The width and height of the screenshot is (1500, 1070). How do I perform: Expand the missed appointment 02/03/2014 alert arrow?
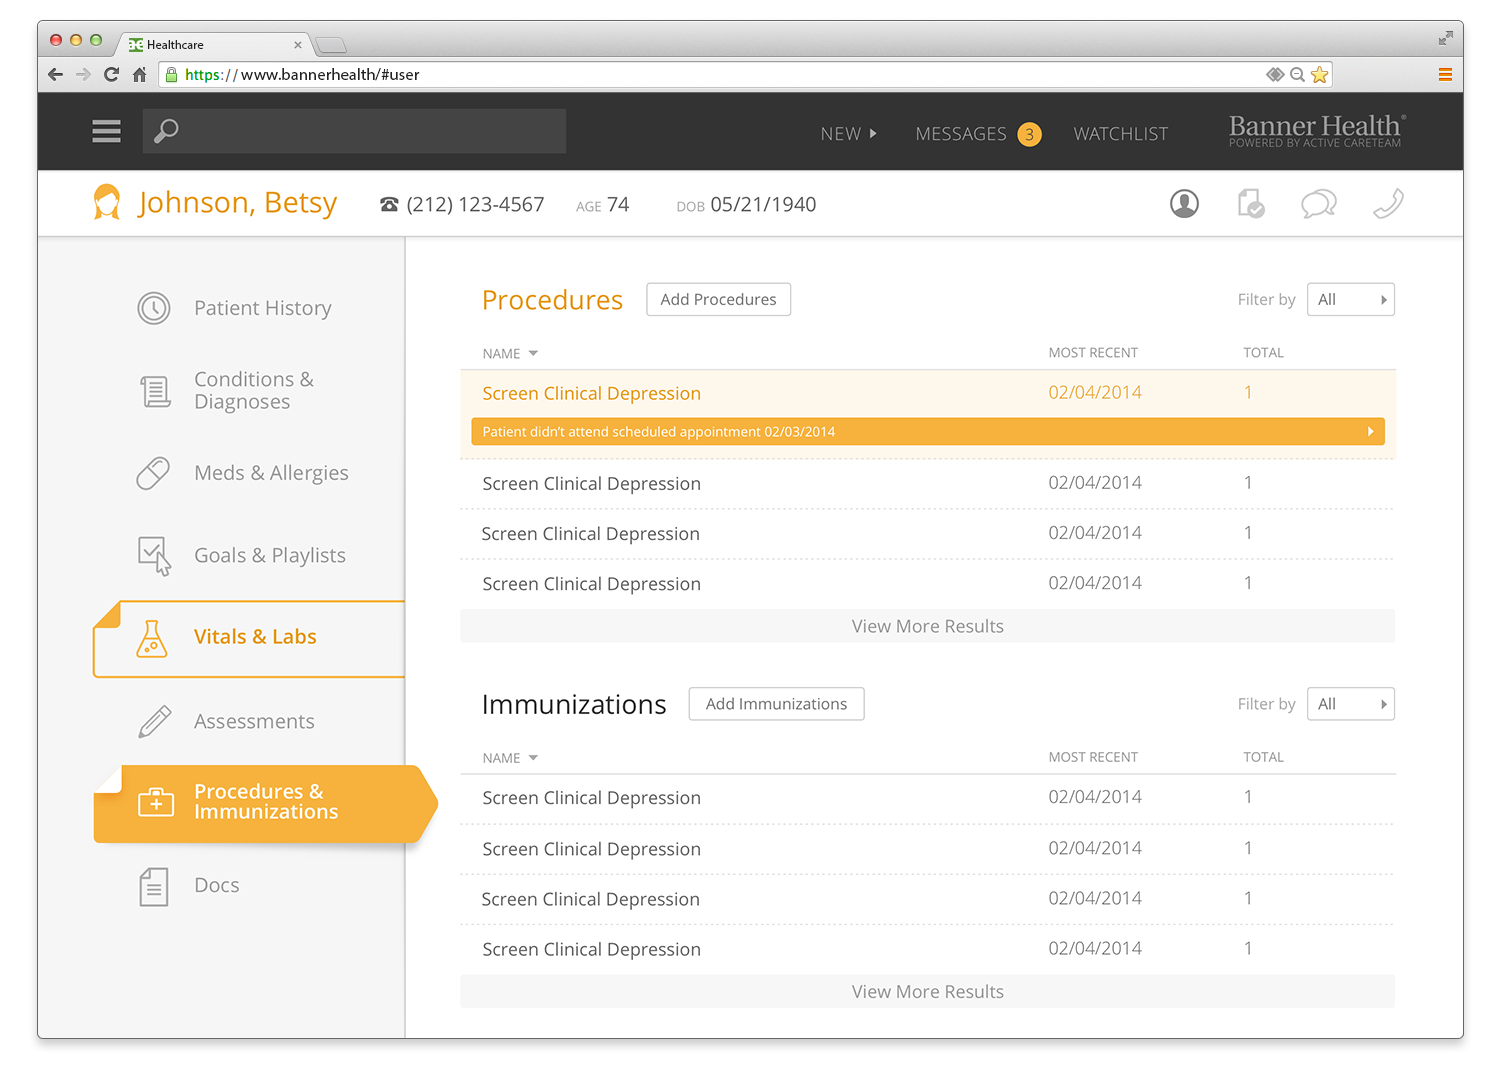coord(1370,432)
